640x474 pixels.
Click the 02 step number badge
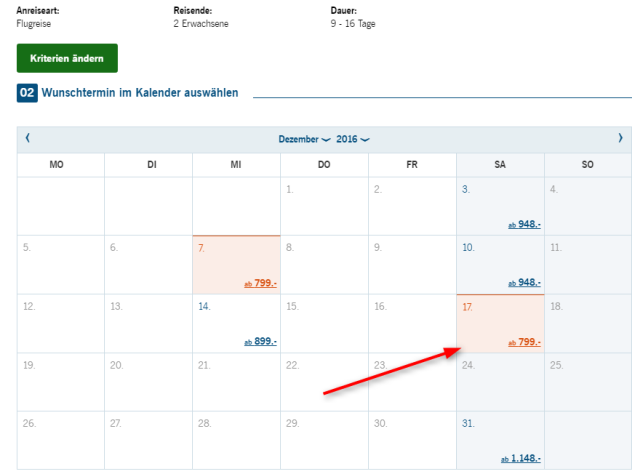click(28, 94)
